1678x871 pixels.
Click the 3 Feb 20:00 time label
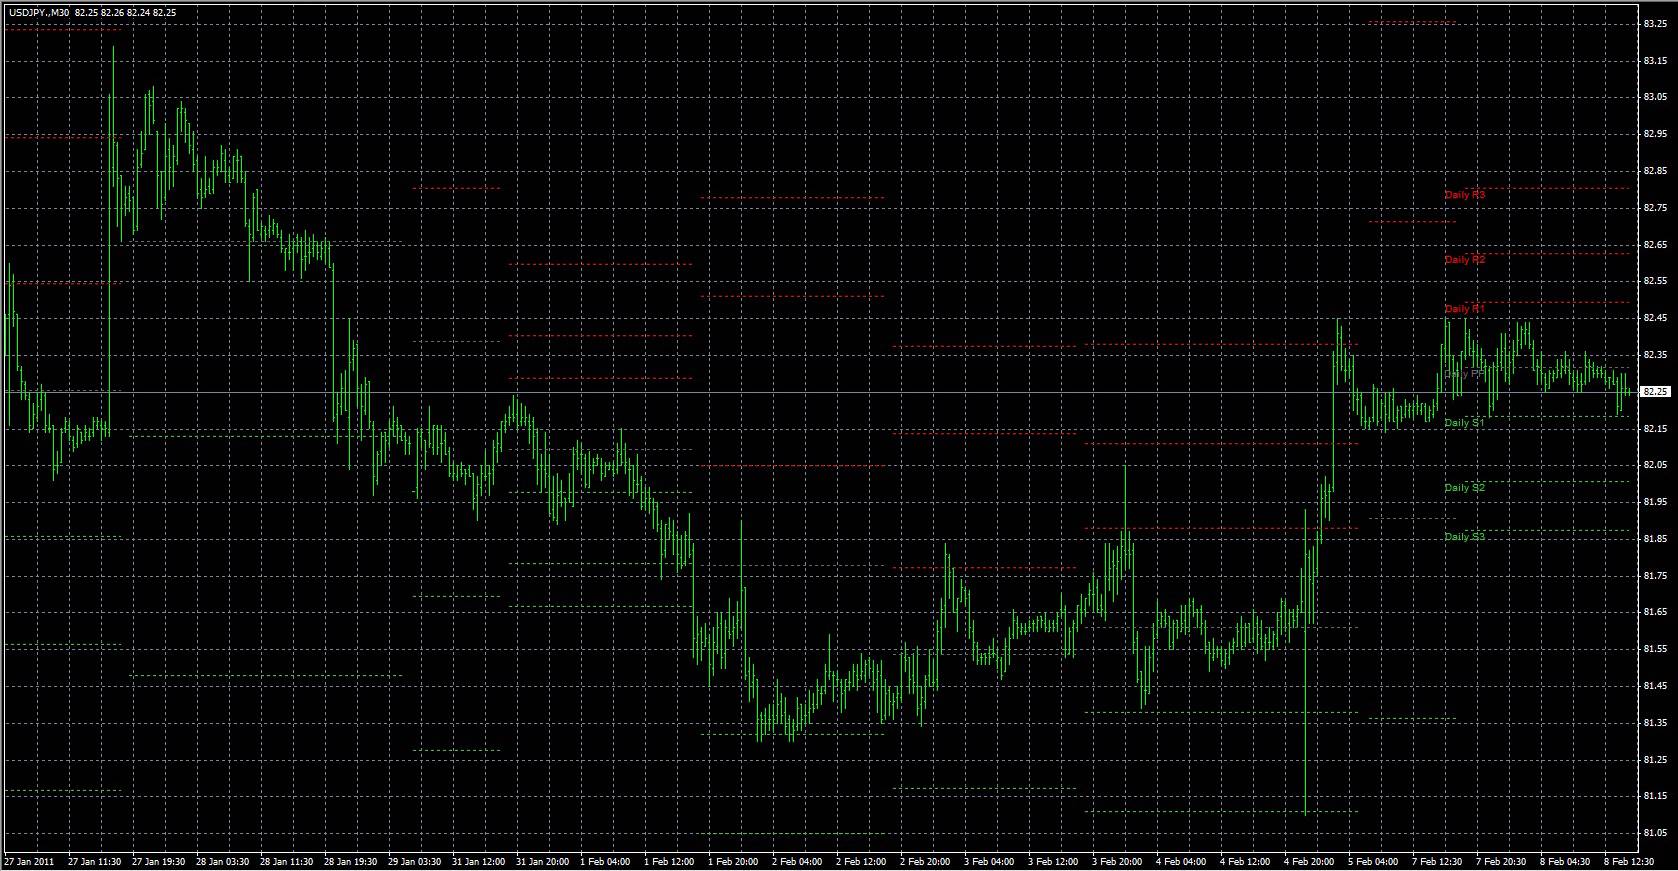coord(1119,861)
